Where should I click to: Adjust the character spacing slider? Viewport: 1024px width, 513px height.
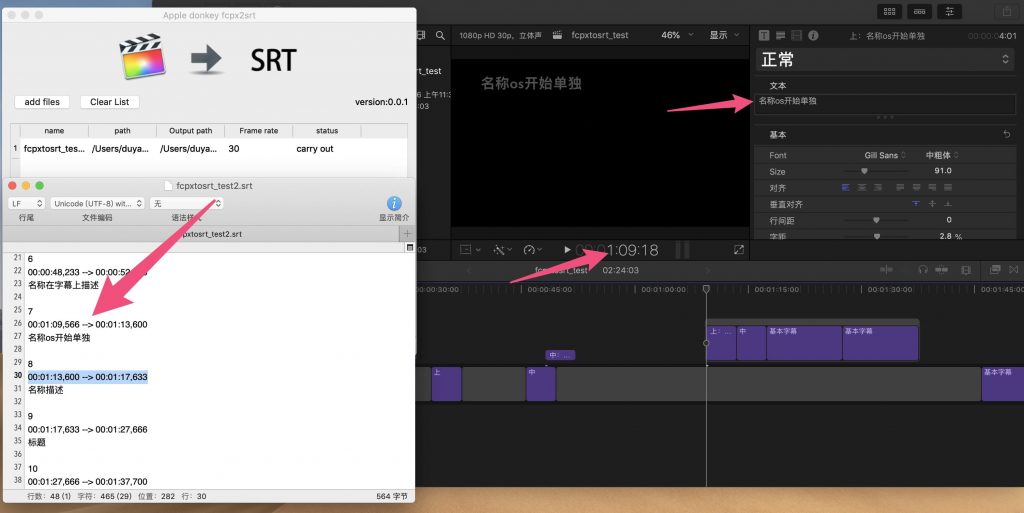876,236
